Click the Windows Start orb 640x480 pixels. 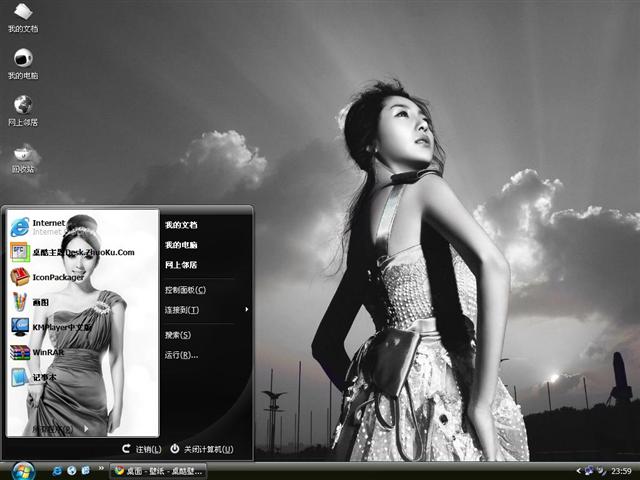tap(22, 471)
